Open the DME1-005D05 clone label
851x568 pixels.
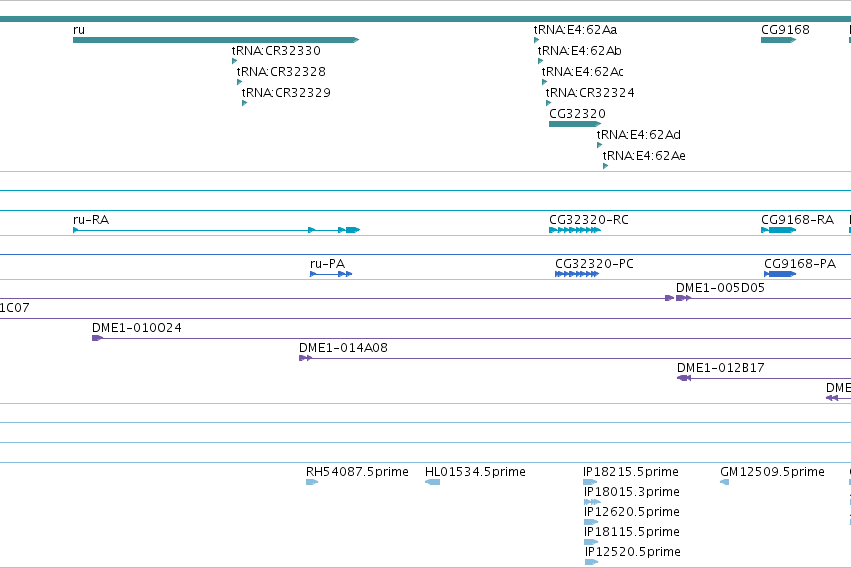(x=720, y=288)
